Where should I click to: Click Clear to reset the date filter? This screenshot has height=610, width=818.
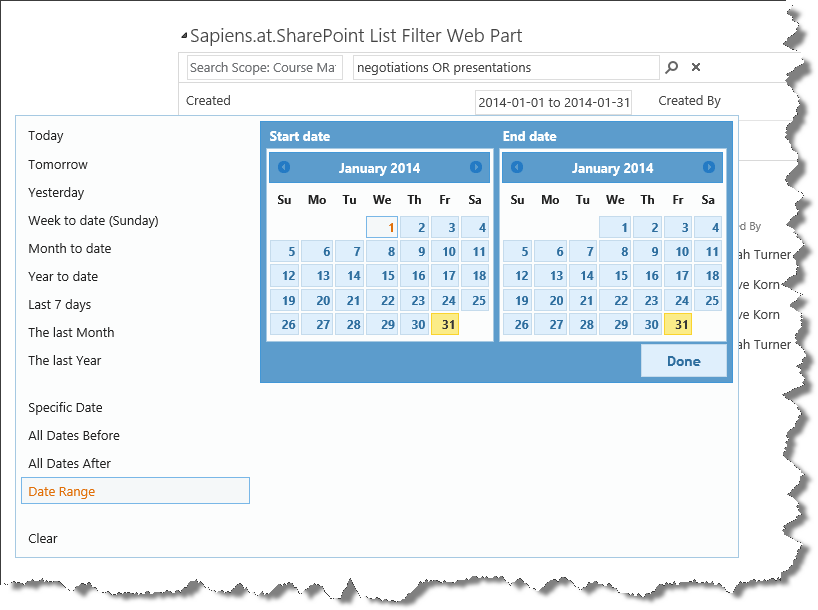click(43, 538)
